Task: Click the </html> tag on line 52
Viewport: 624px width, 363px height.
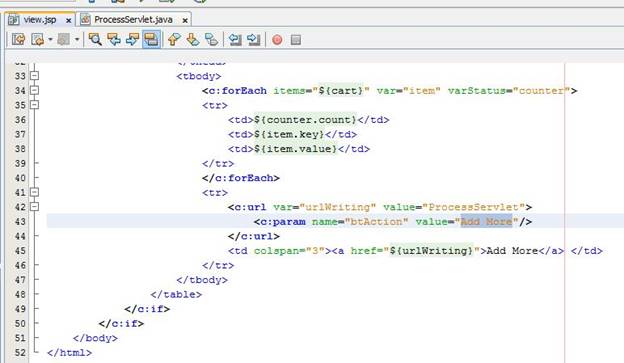Action: 69,353
